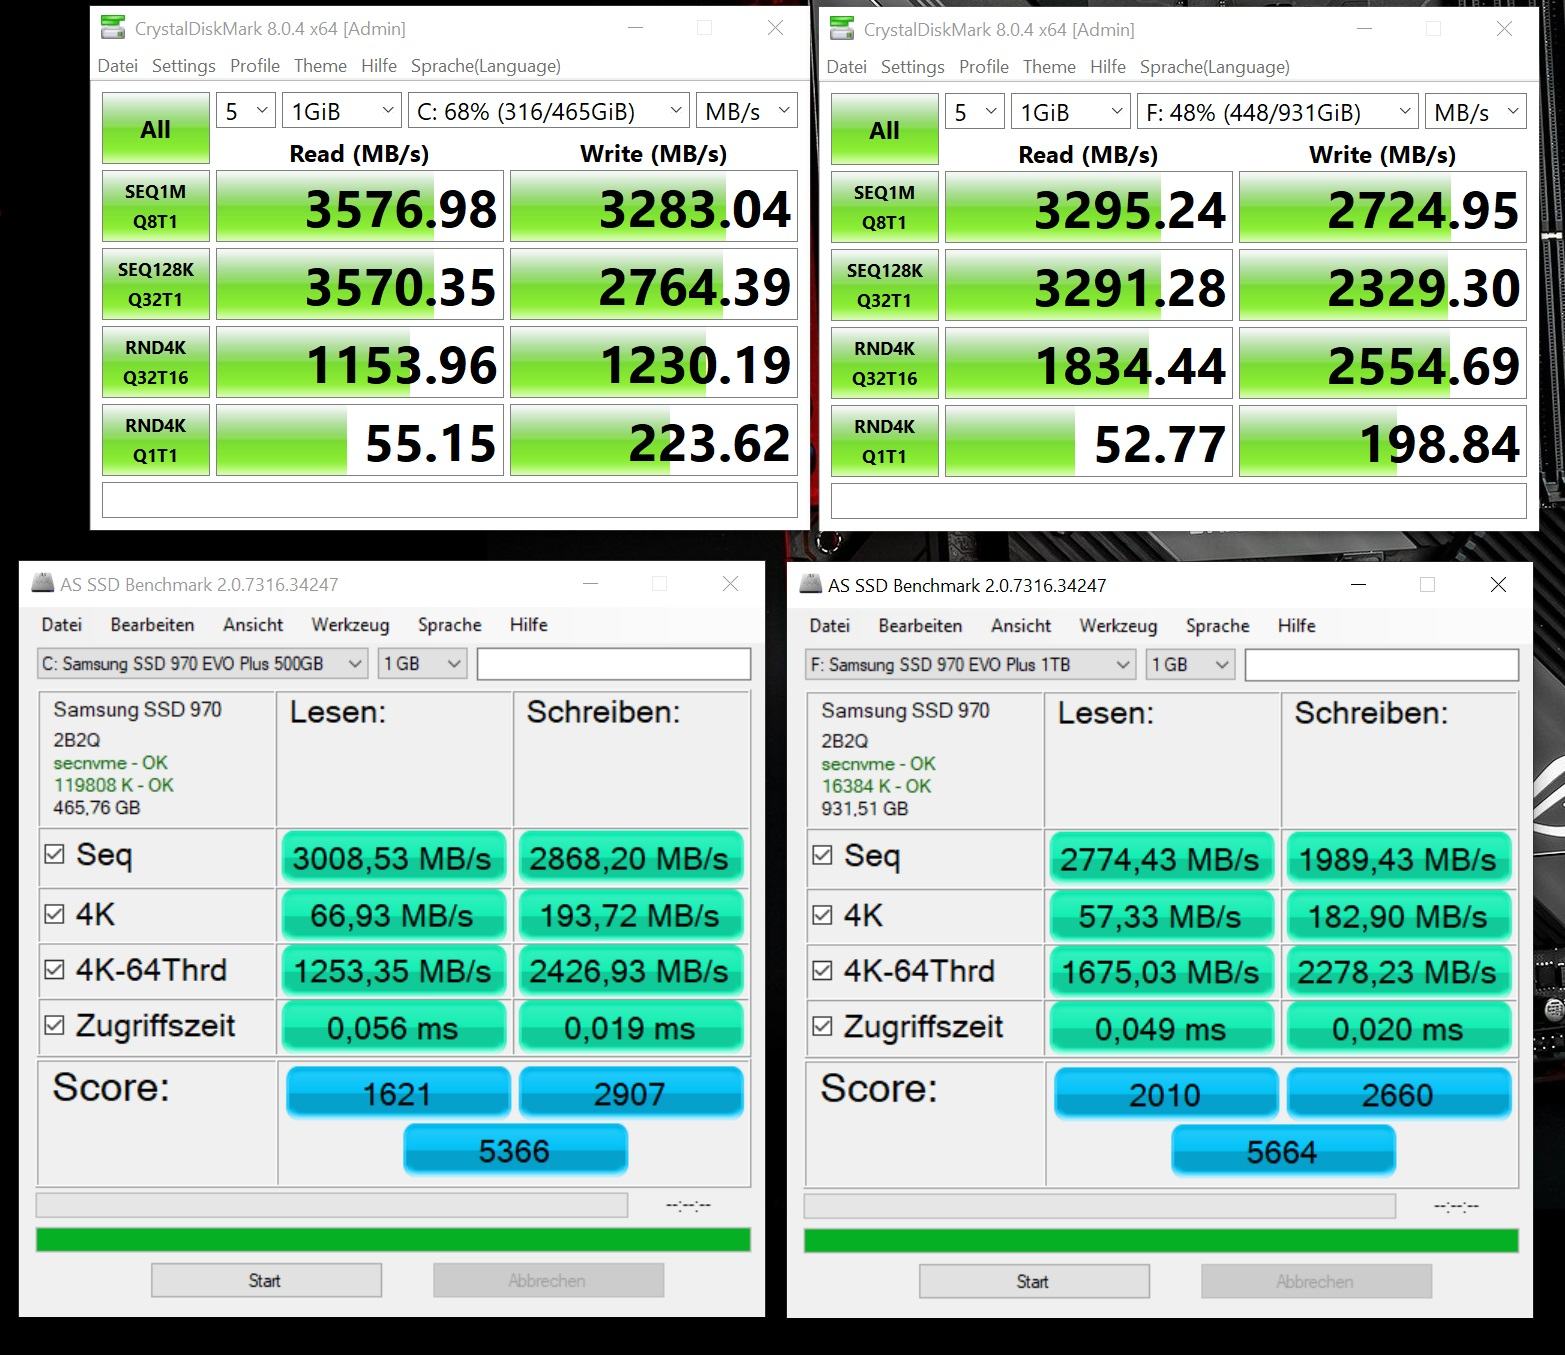The width and height of the screenshot is (1565, 1355).
Task: Click CrystalDiskMark app icon in left window titlebar
Action: (114, 28)
